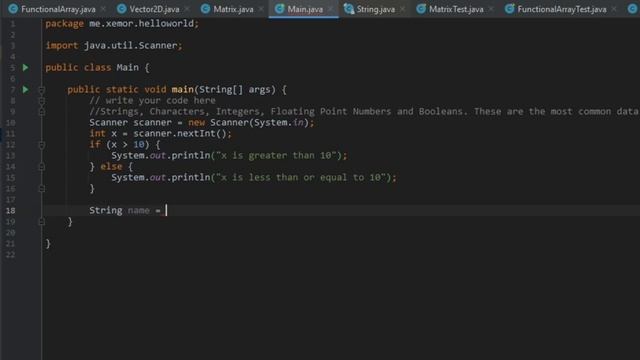Screen dimensions: 640x360
Task: Close the Main.java tab
Action: coord(330,9)
